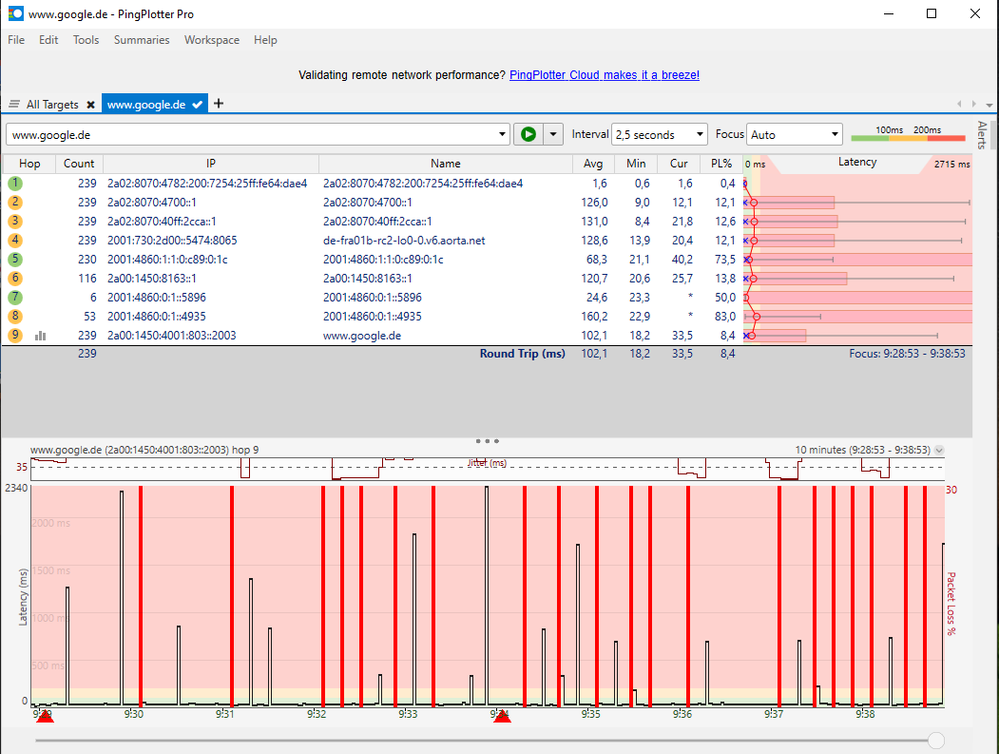Click the Avg value 160,2 for hop 8

click(594, 316)
